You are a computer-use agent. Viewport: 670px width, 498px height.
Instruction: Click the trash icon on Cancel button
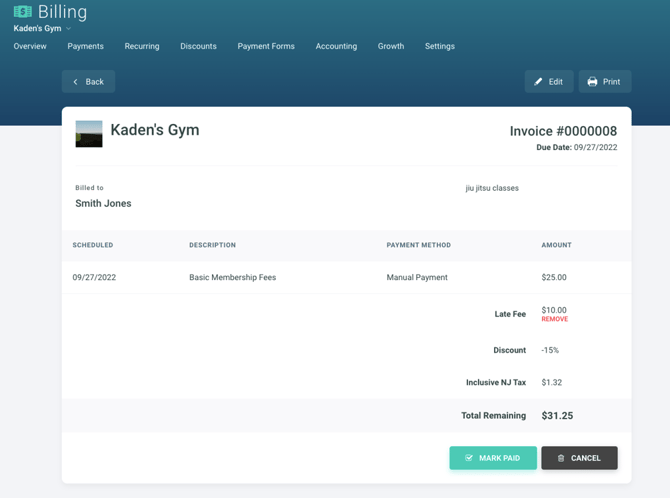(561, 458)
